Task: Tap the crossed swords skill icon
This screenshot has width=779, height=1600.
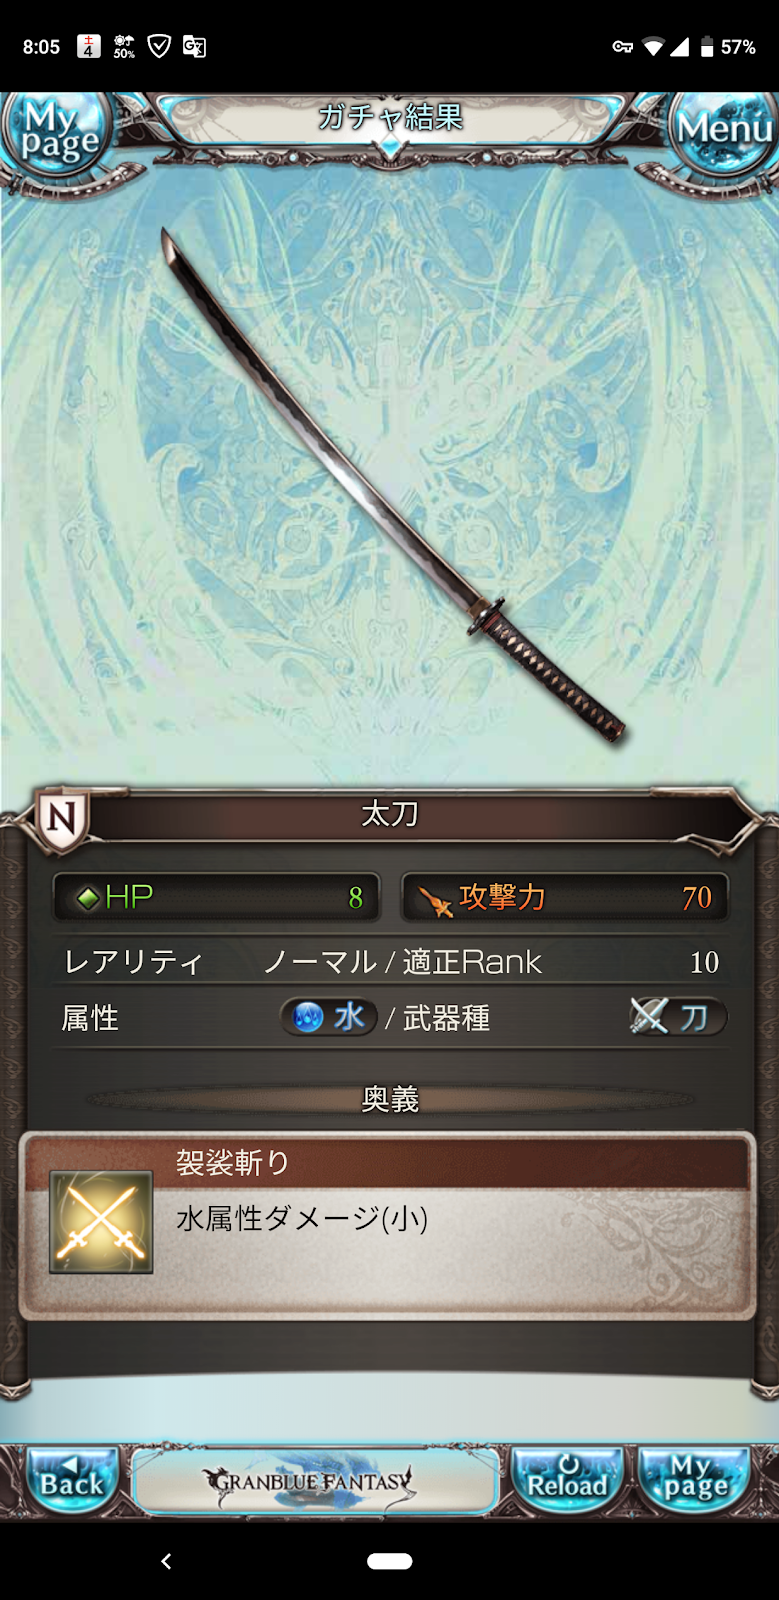Action: pyautogui.click(x=101, y=1222)
